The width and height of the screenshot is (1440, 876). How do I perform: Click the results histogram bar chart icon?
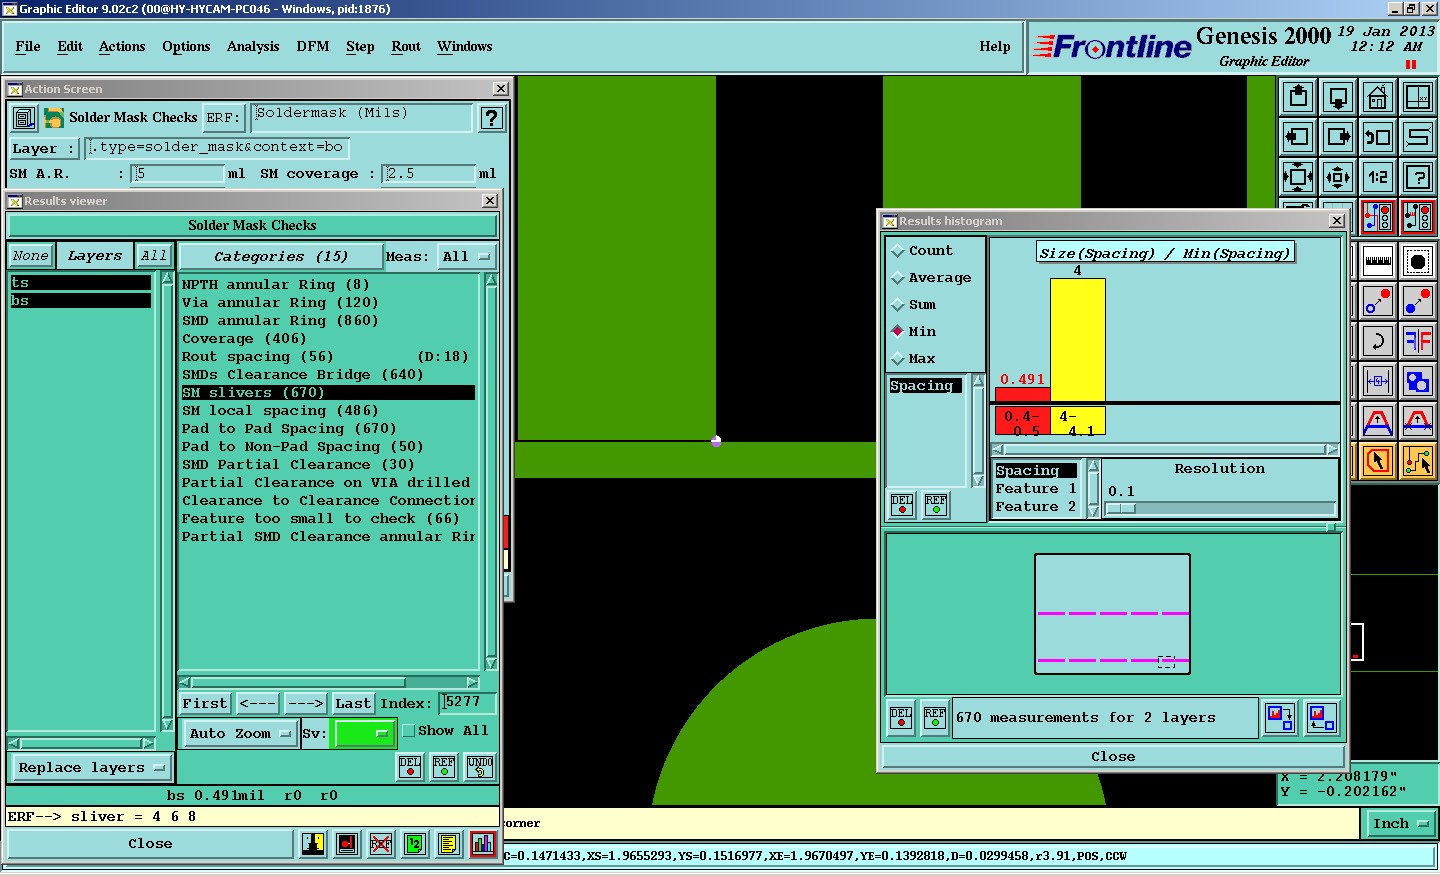click(x=483, y=844)
